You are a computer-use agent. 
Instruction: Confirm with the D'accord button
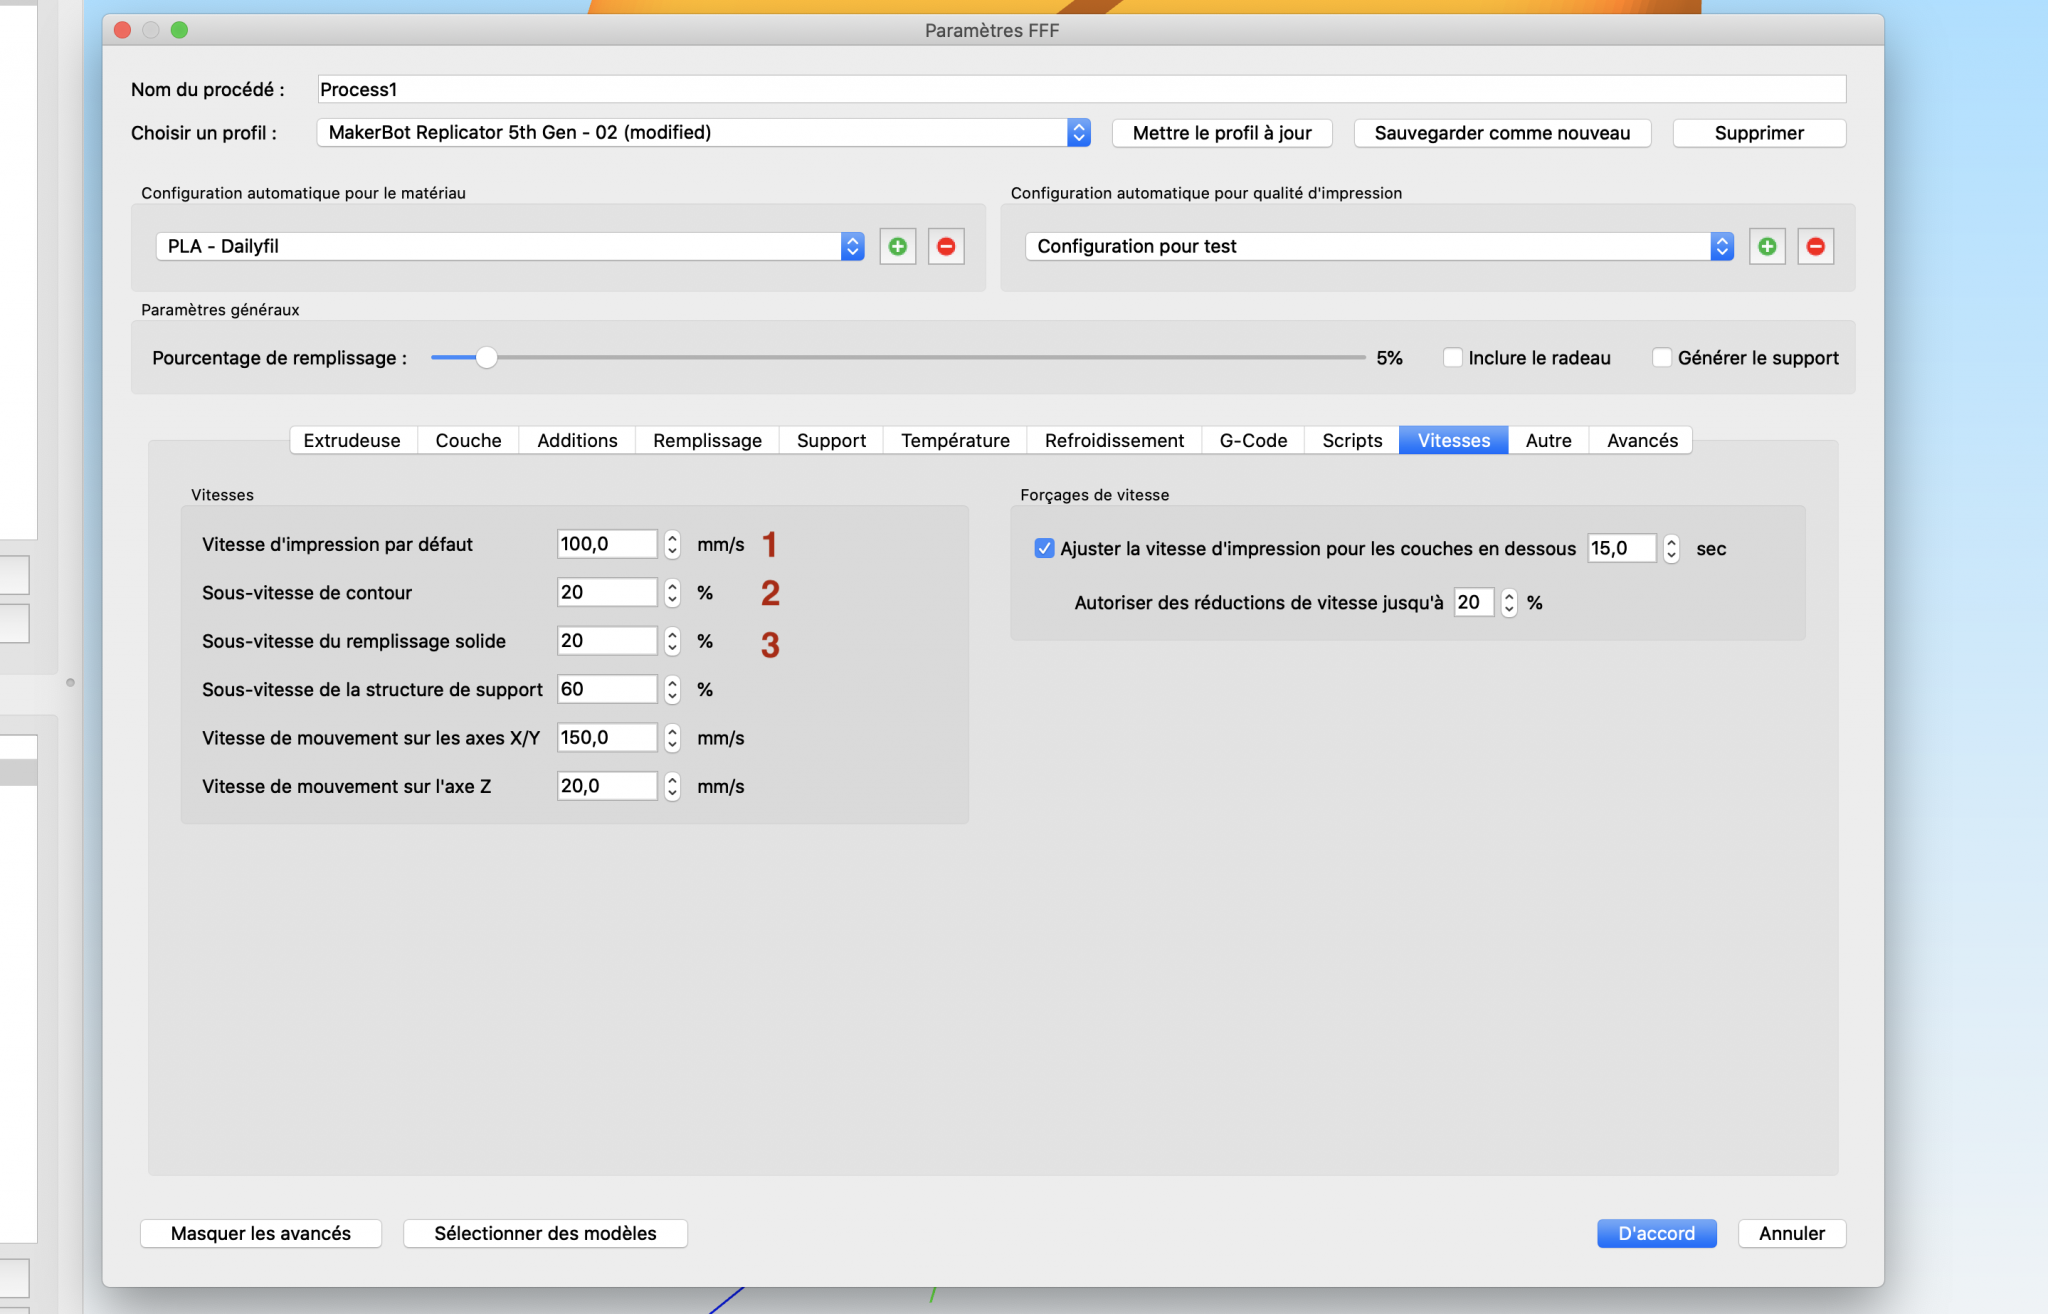(1656, 1233)
